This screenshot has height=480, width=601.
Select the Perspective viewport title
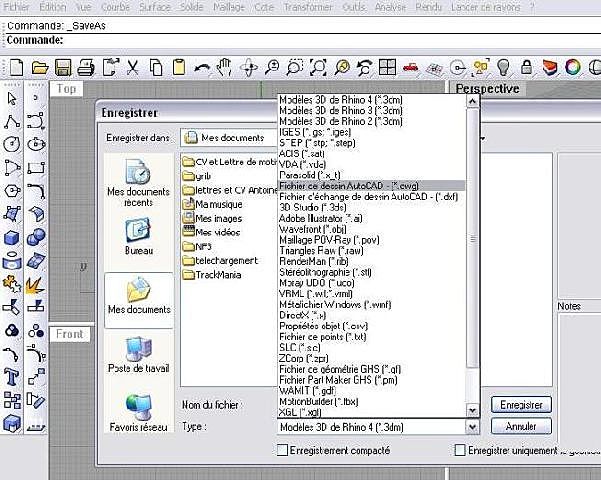coord(487,89)
